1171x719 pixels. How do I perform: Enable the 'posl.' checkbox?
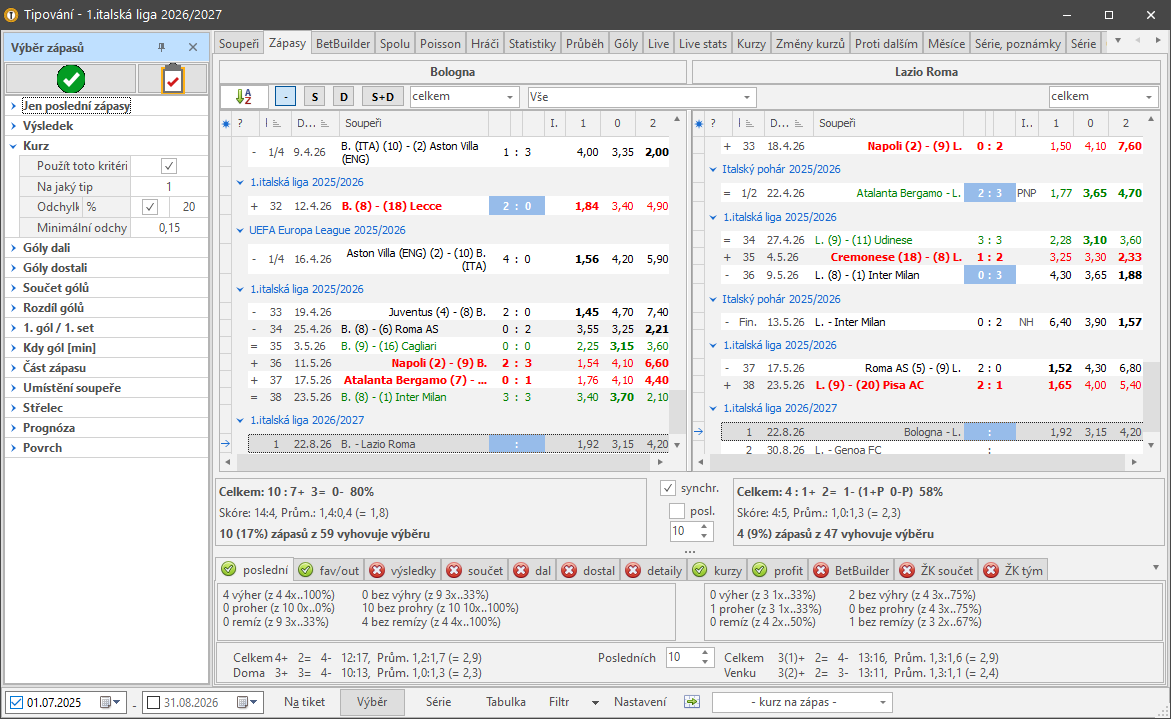pos(677,511)
